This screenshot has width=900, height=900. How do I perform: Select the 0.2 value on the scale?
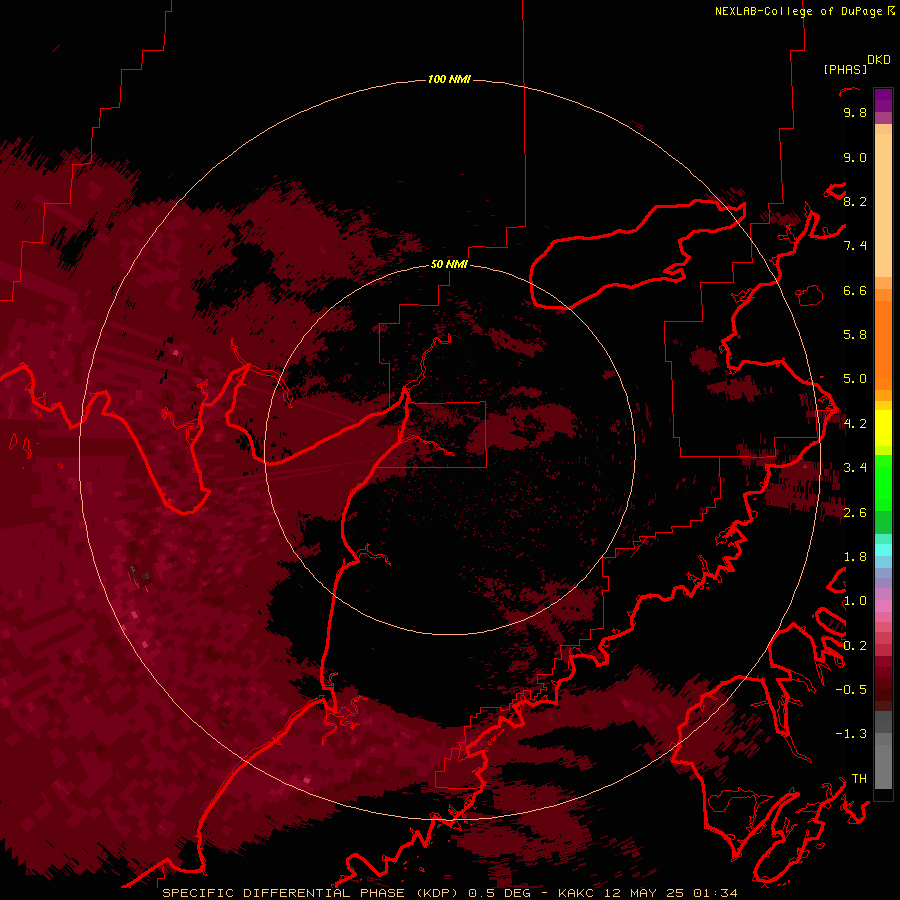click(855, 646)
